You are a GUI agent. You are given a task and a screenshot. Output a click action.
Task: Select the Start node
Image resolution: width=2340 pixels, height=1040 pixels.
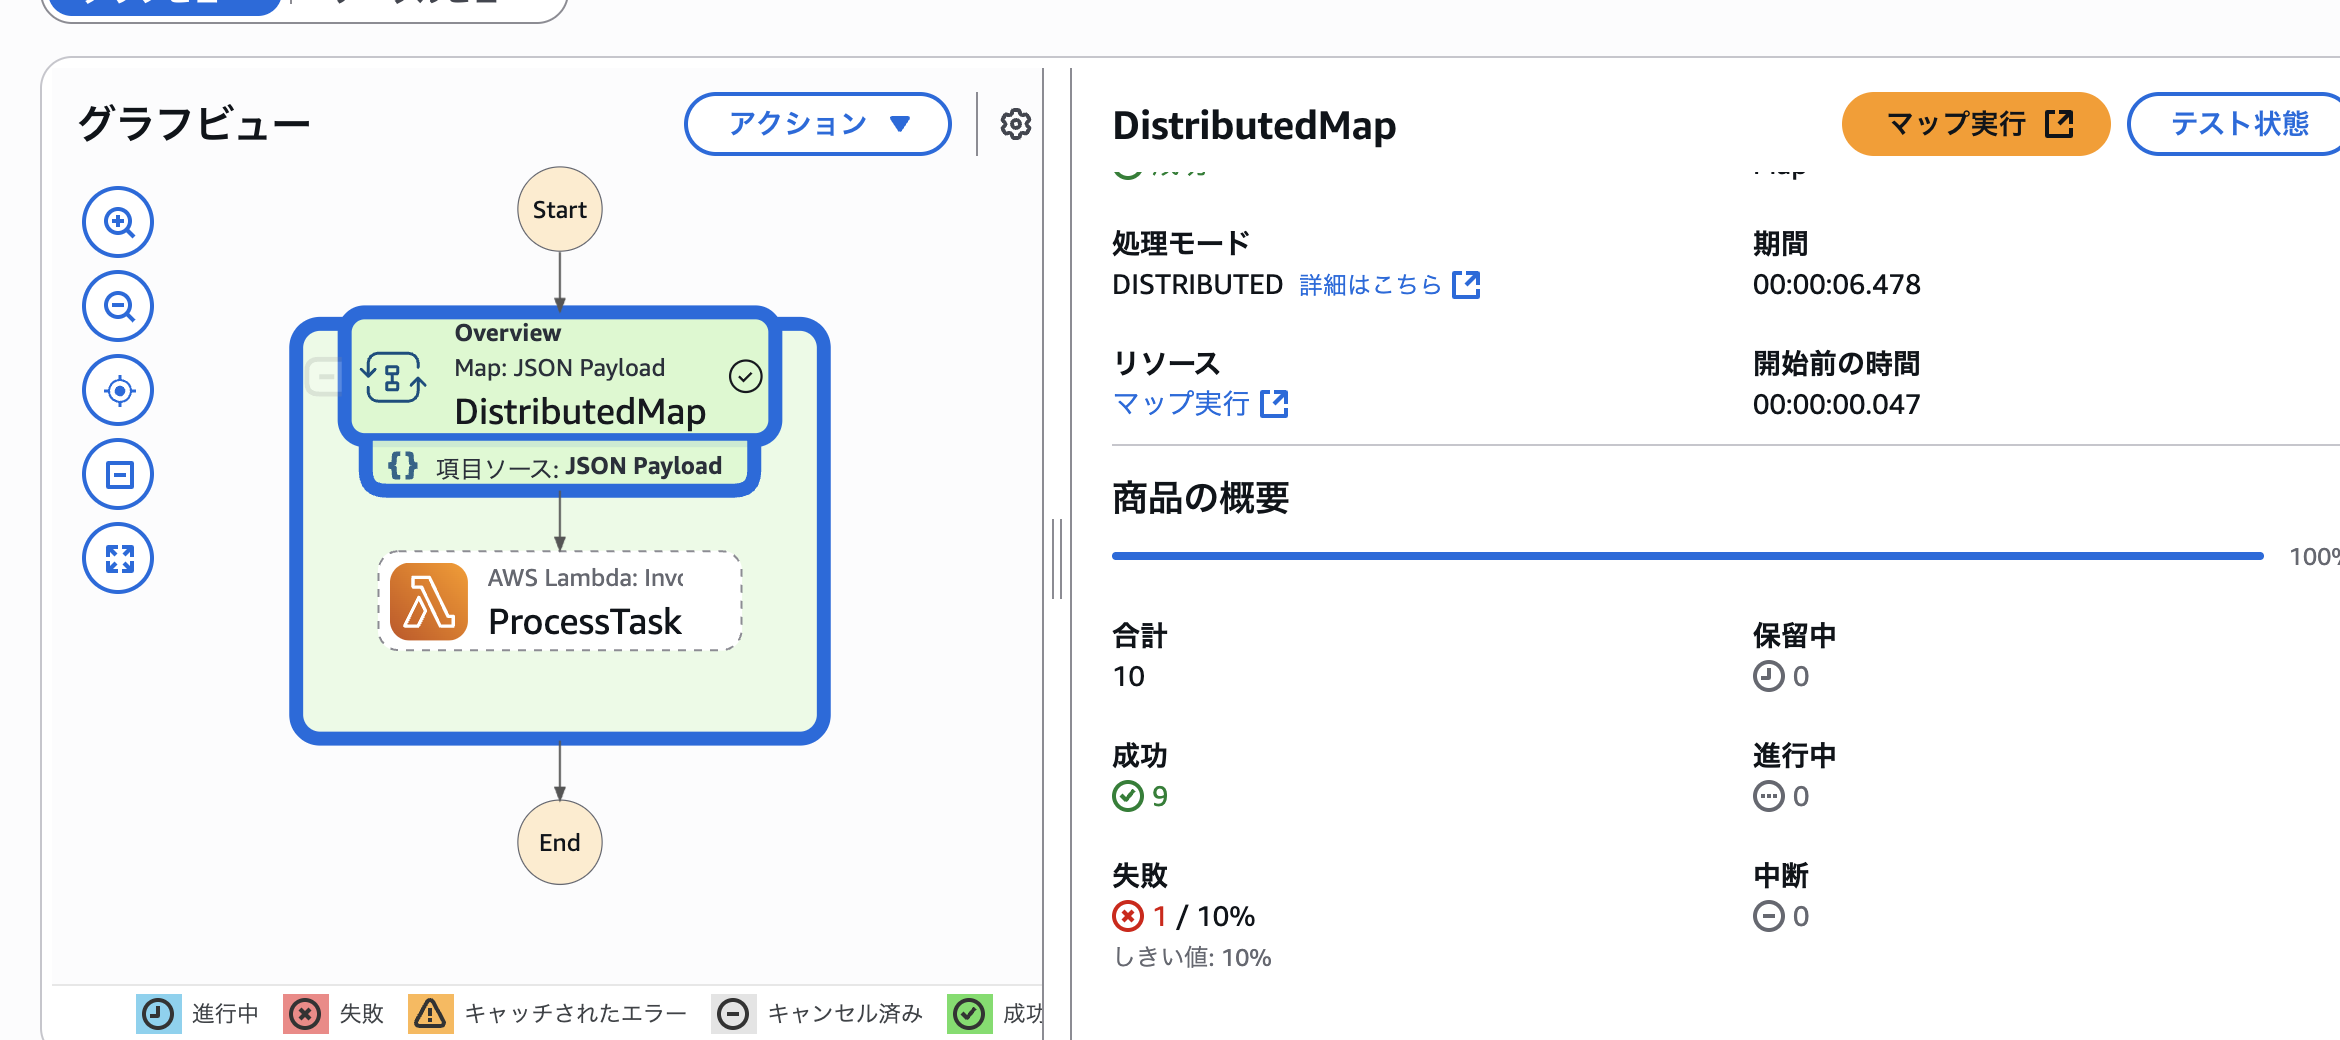pos(560,210)
